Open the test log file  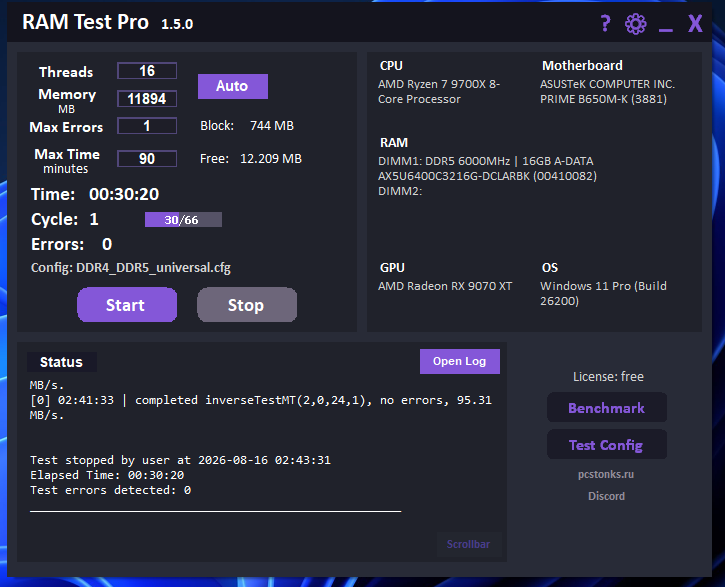click(460, 361)
